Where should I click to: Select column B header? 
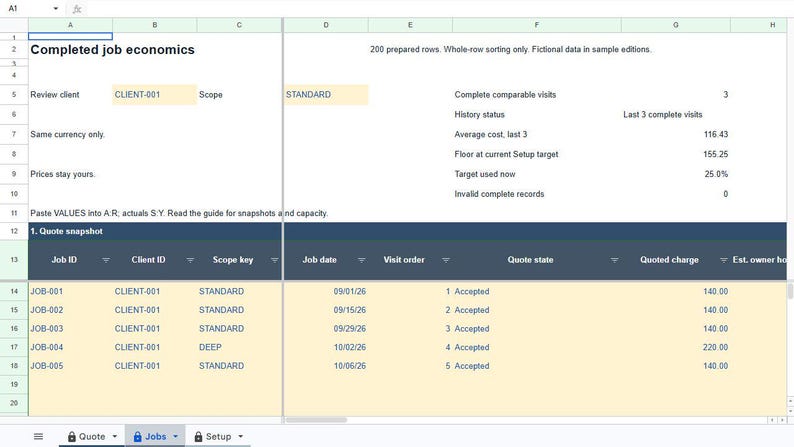click(154, 25)
